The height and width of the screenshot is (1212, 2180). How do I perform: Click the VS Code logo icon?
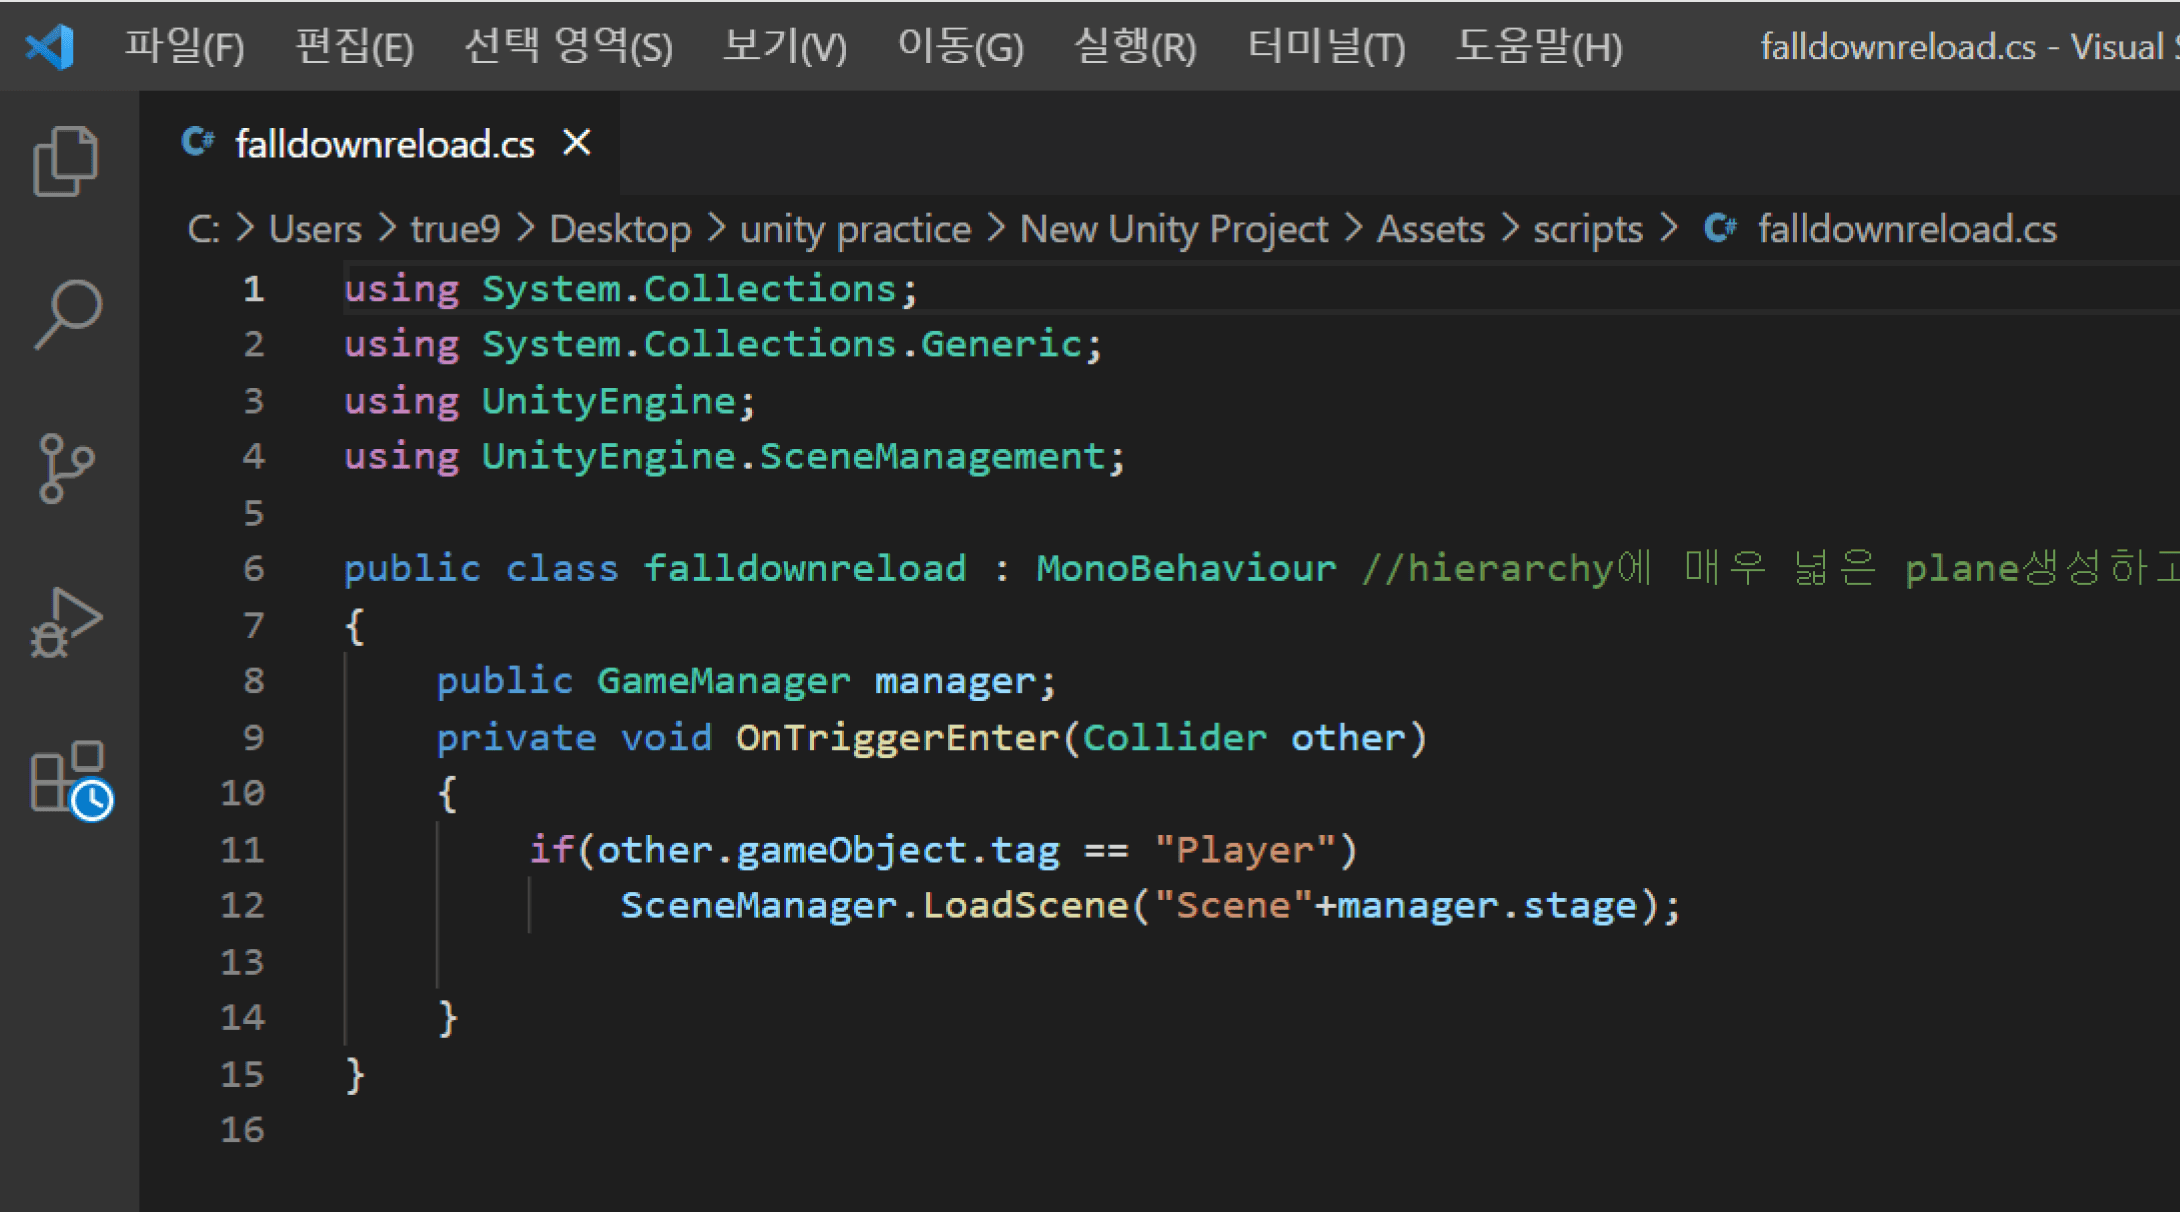pyautogui.click(x=50, y=46)
